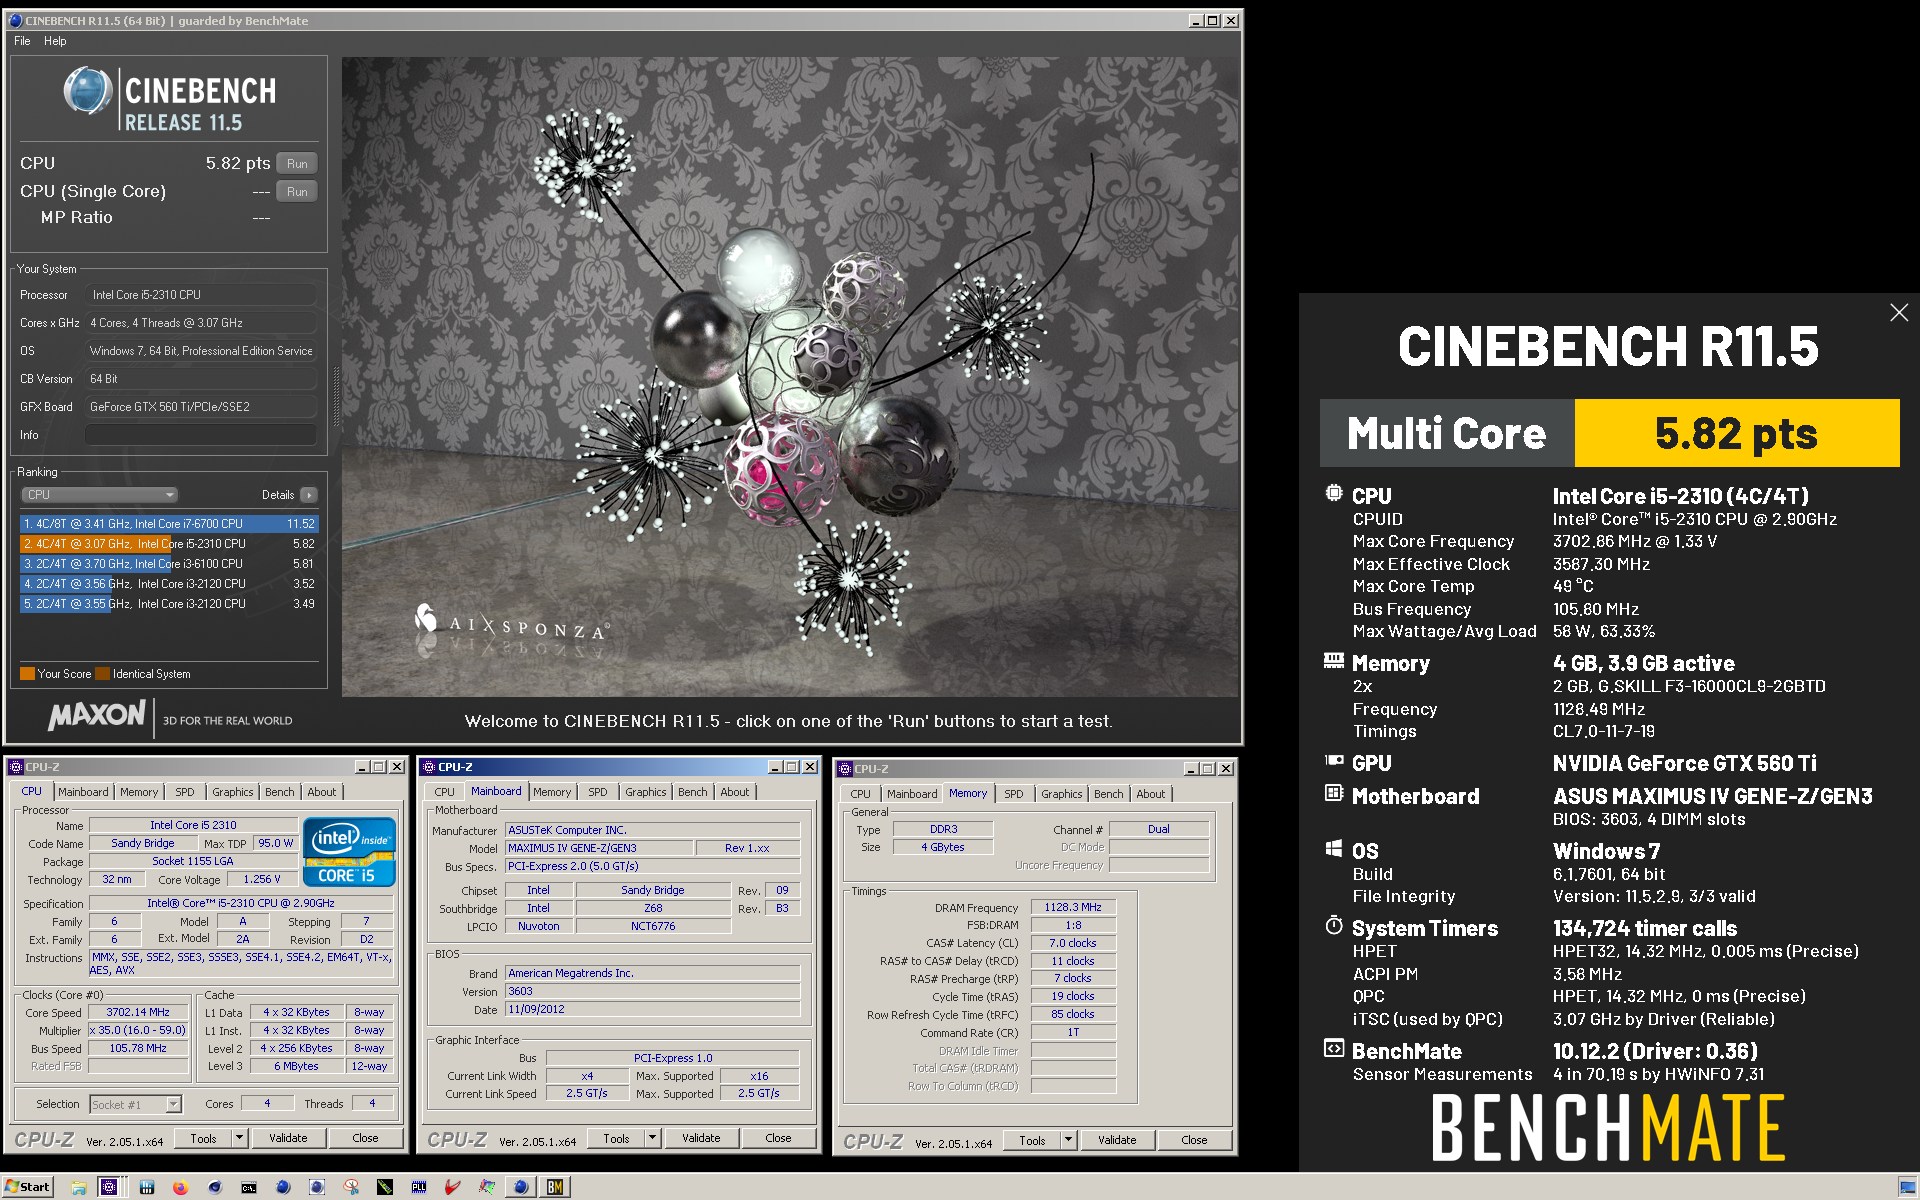Click Validate in the right CPU-Z window

[1117, 1140]
